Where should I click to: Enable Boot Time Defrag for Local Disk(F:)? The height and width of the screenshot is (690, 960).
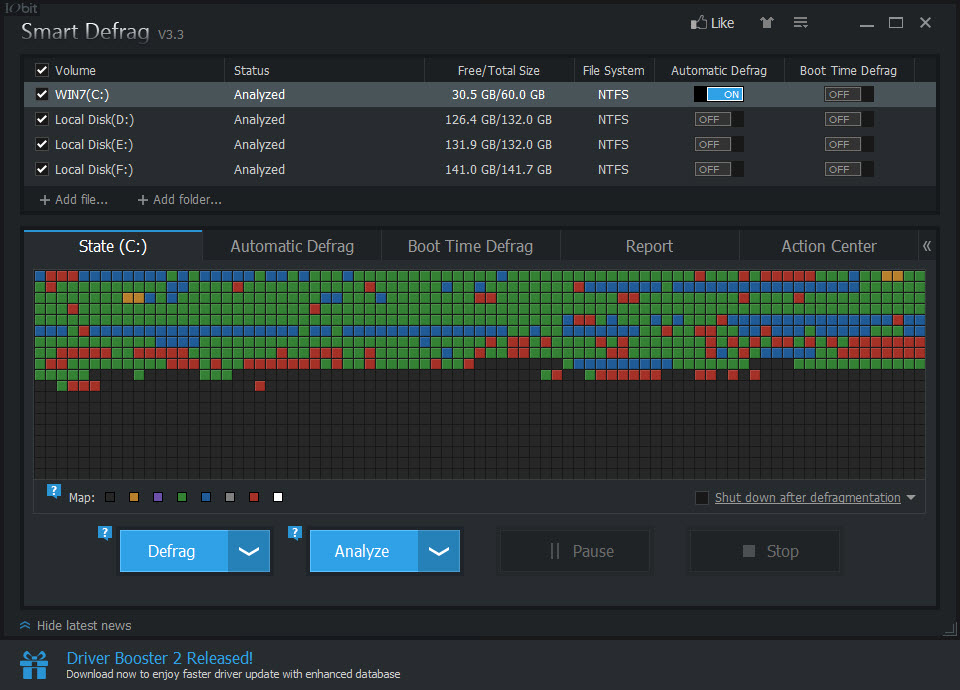tap(849, 170)
